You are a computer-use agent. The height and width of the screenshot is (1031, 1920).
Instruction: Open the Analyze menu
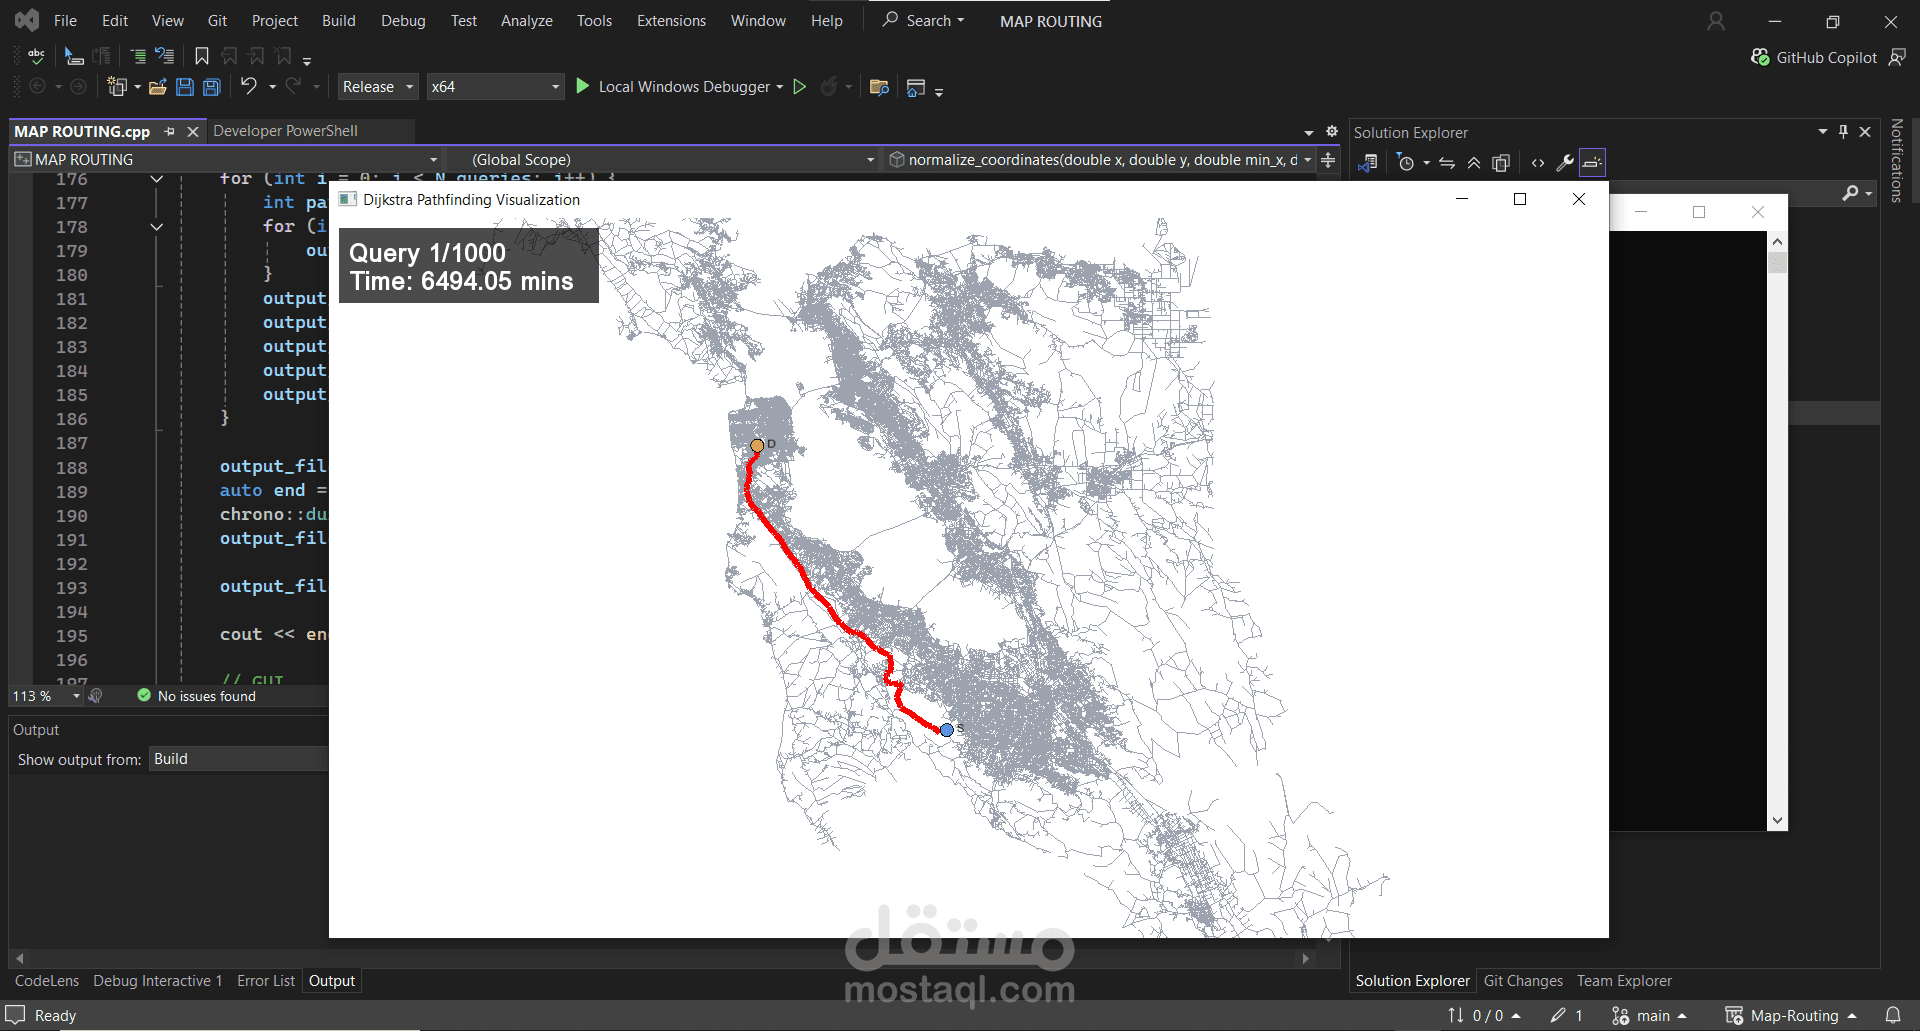[527, 20]
